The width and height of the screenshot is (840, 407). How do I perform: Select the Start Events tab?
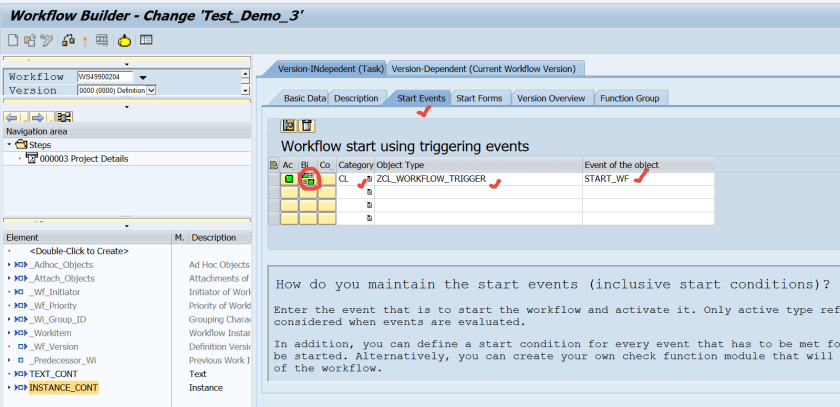coord(421,99)
